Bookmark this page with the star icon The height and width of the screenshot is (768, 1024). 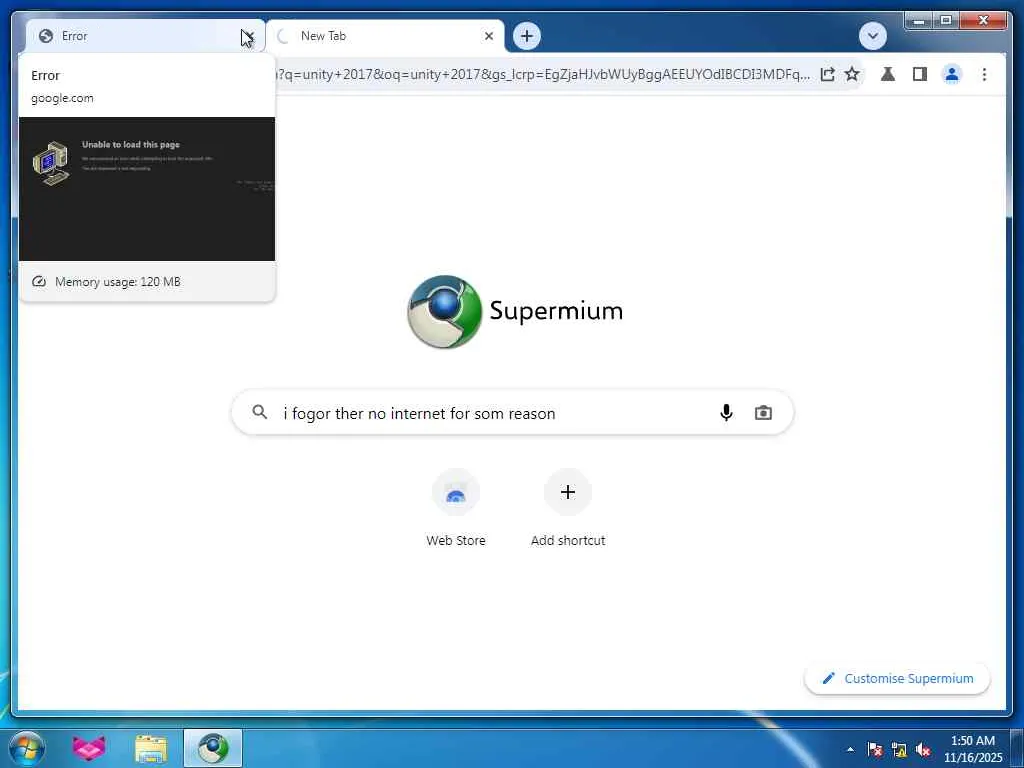tap(852, 74)
